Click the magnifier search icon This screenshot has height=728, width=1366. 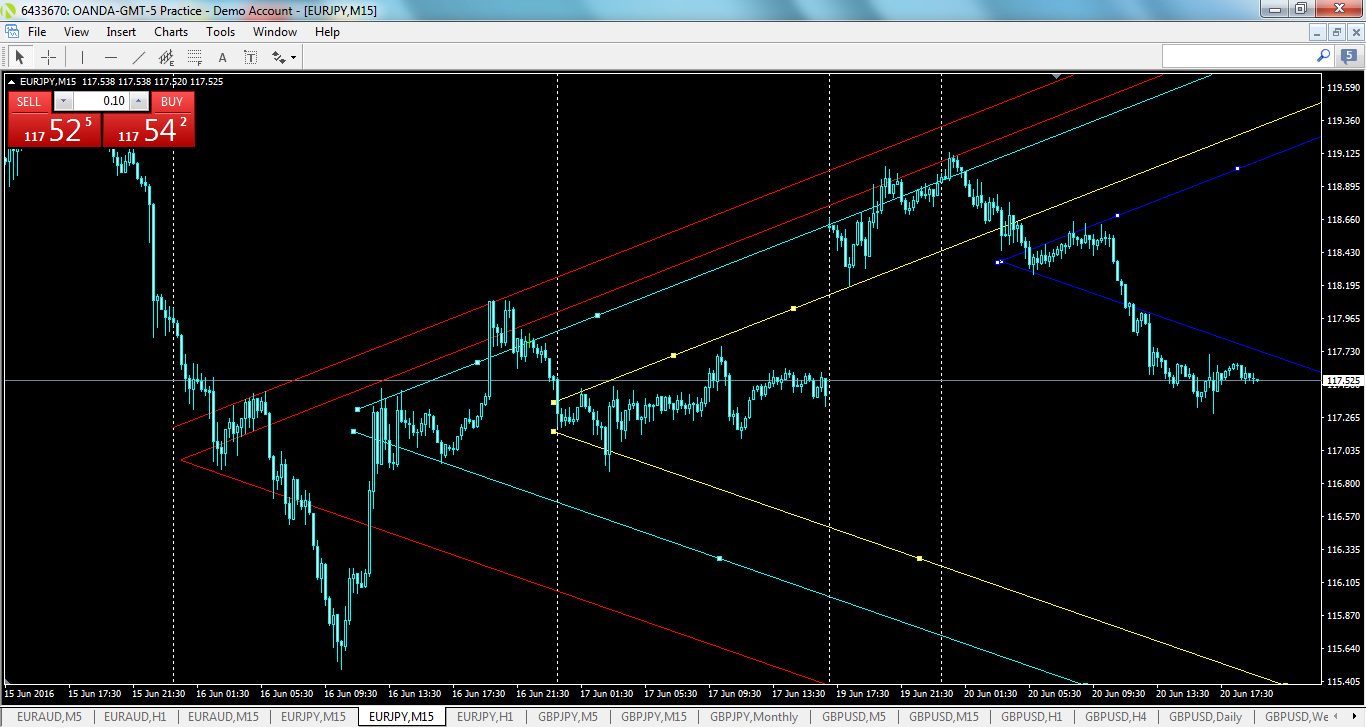pos(1322,57)
